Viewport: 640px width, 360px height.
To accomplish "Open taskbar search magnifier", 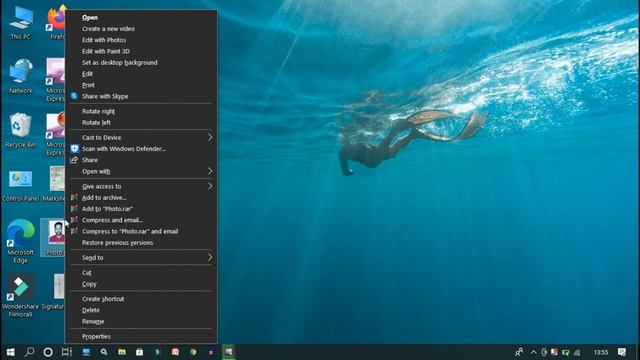I will (x=29, y=352).
